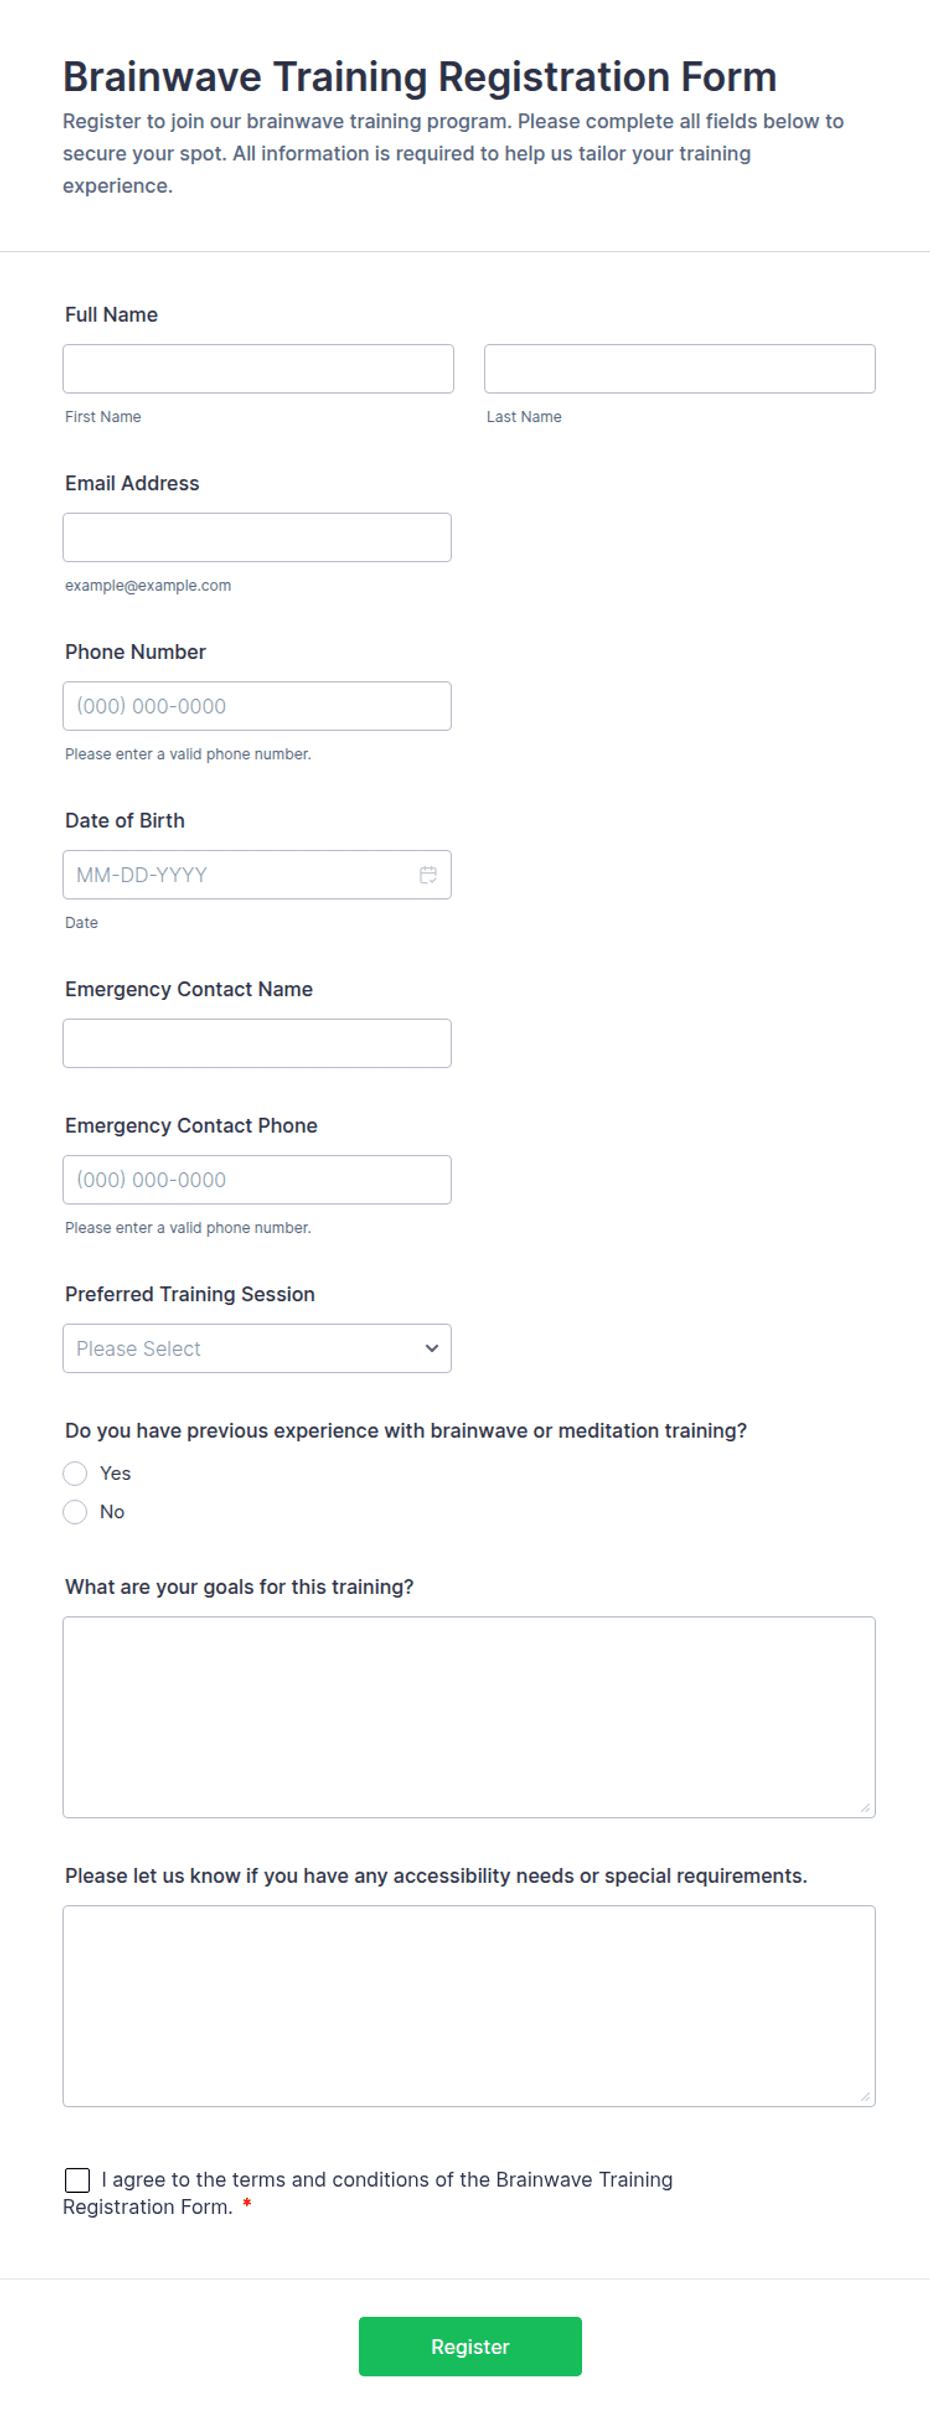Submit the form with the Register button

(x=470, y=2346)
